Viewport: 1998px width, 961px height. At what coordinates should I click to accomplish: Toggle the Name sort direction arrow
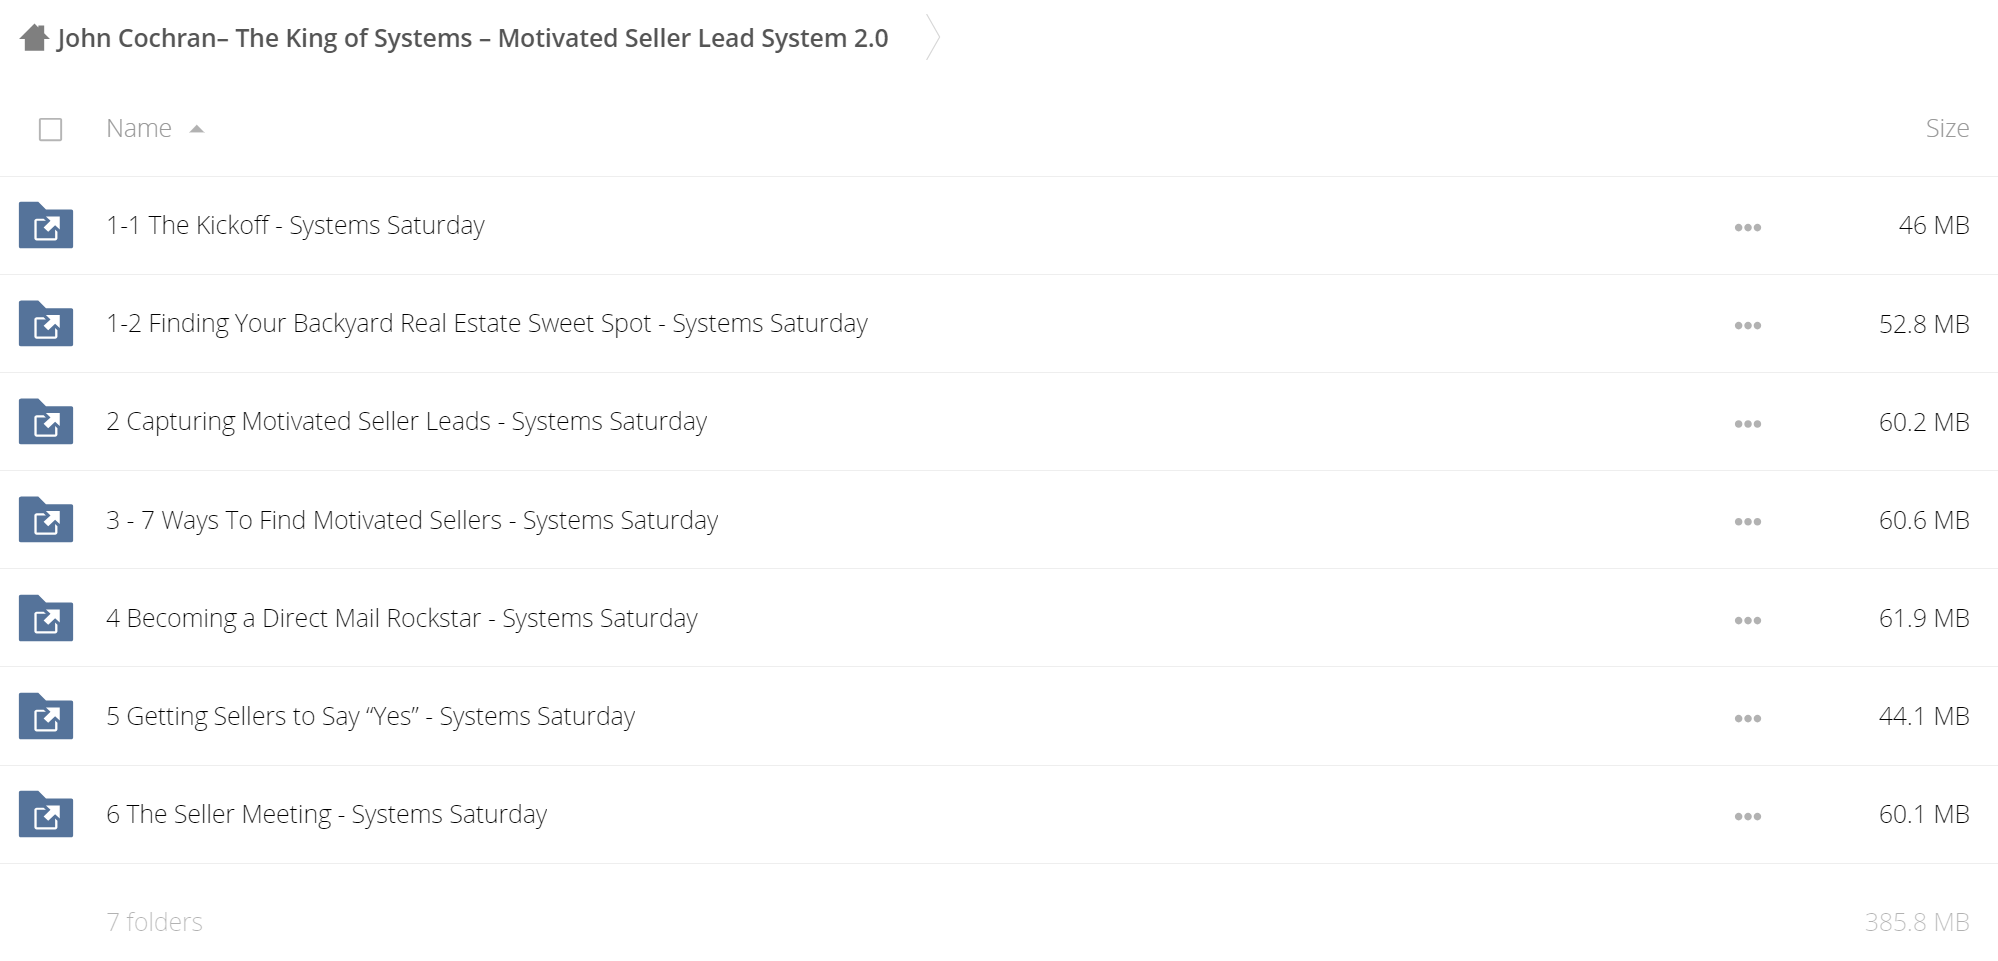(x=197, y=129)
